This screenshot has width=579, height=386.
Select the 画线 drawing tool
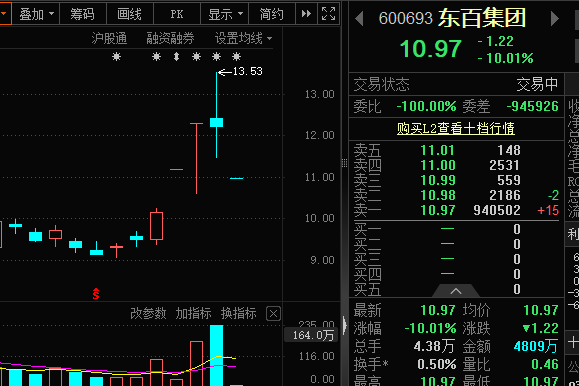pos(130,14)
